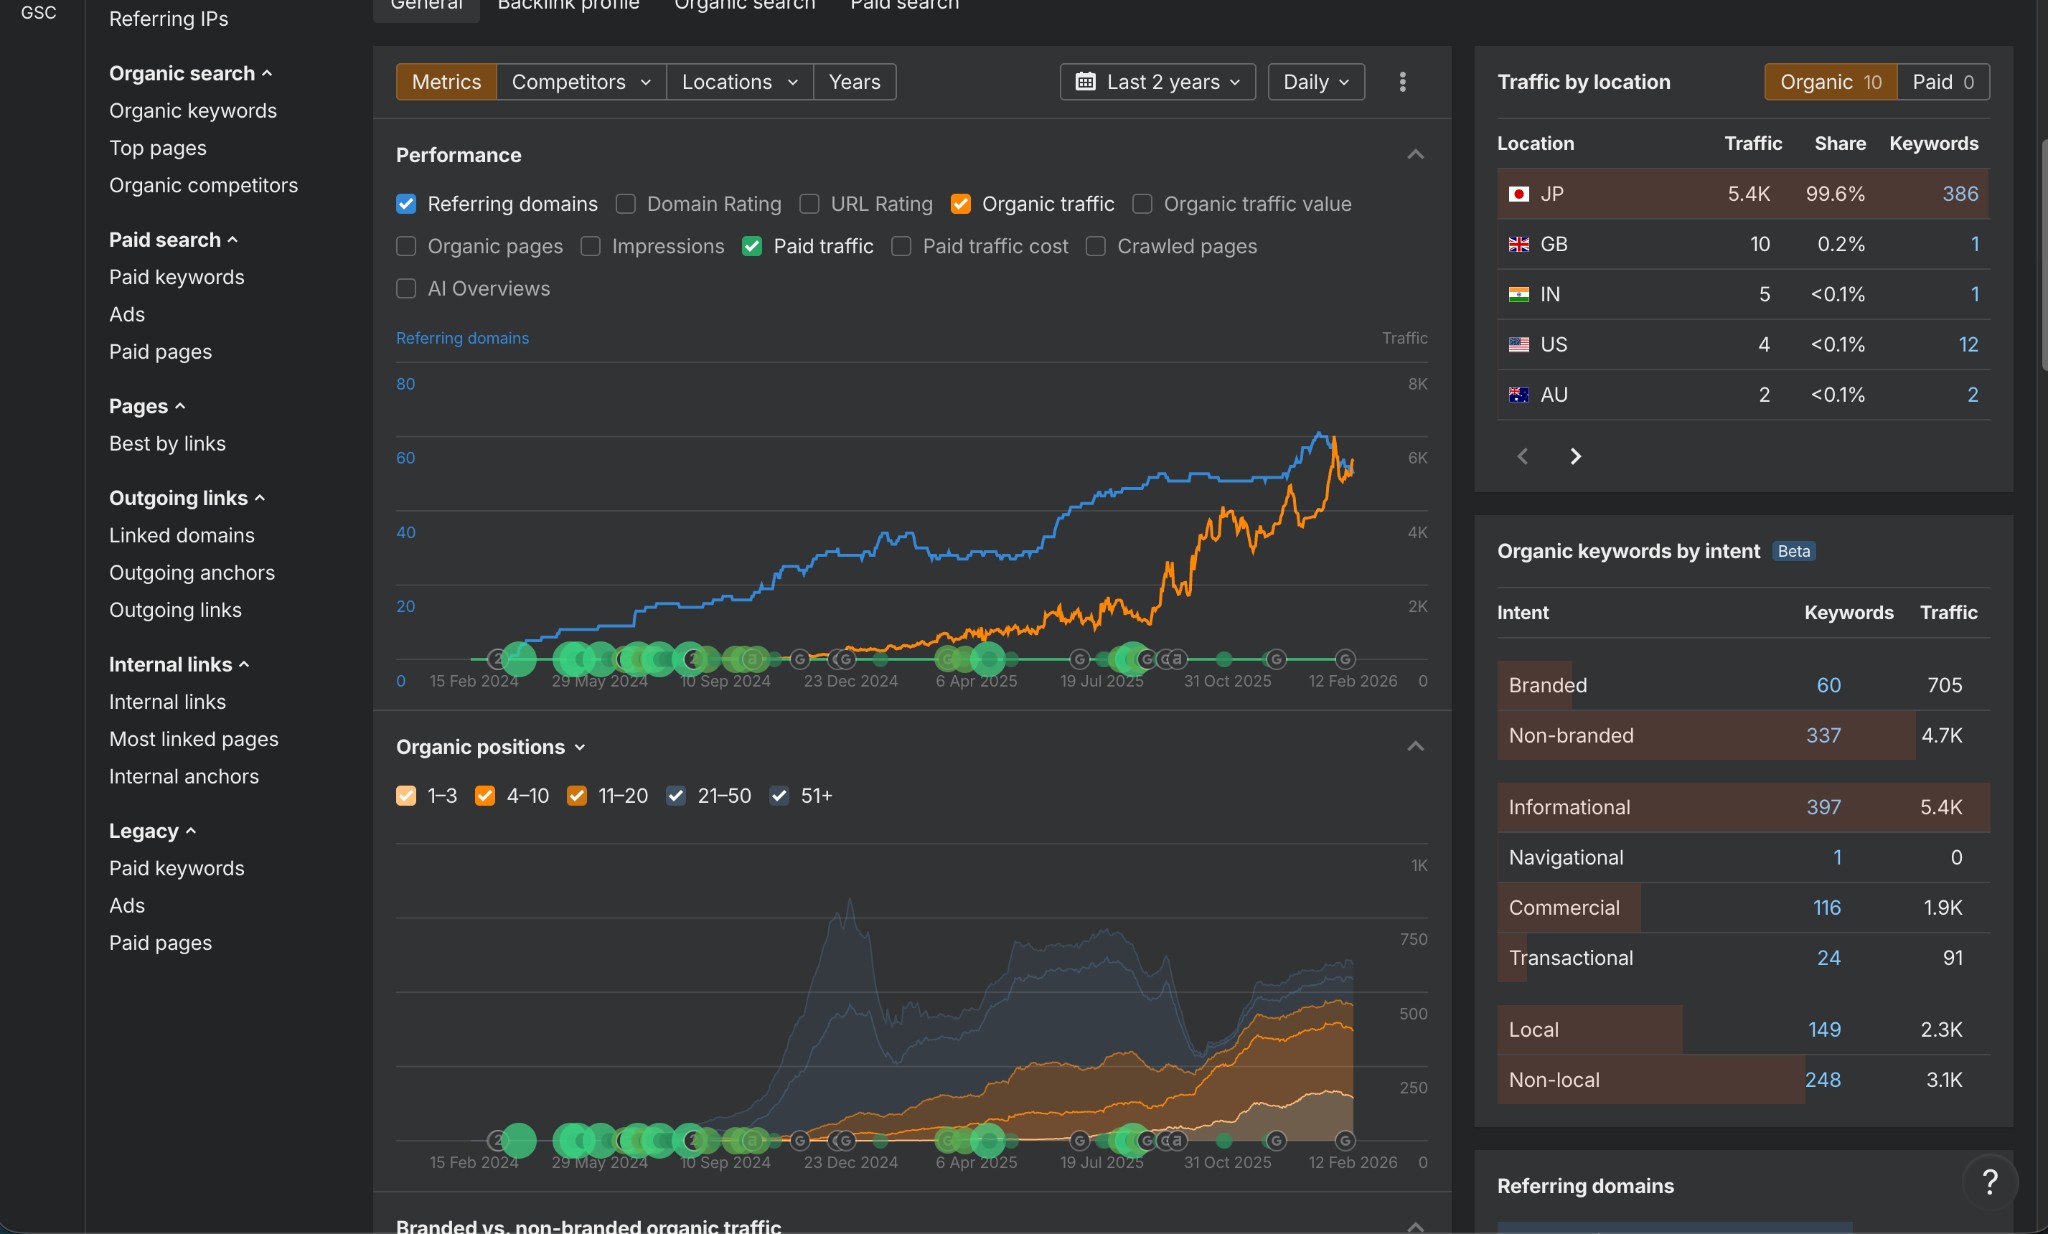The image size is (2048, 1234).
Task: Collapse the Performance section chevron
Action: [1415, 155]
